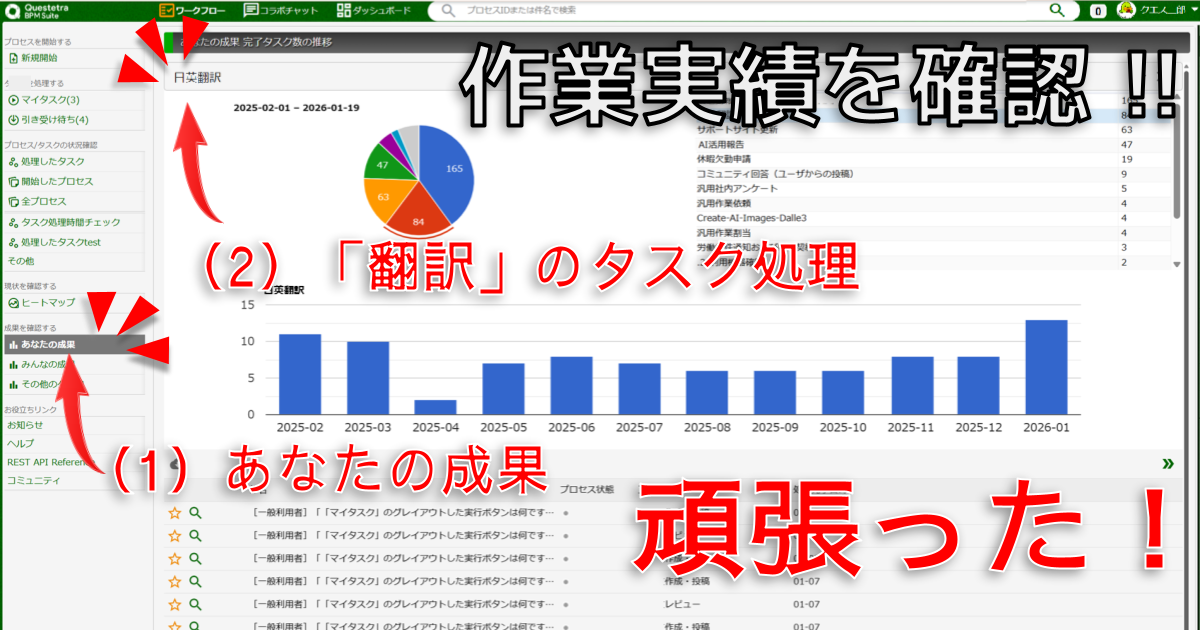Star the first task row in the list
Screen dimensions: 1200x630
pyautogui.click(x=175, y=512)
